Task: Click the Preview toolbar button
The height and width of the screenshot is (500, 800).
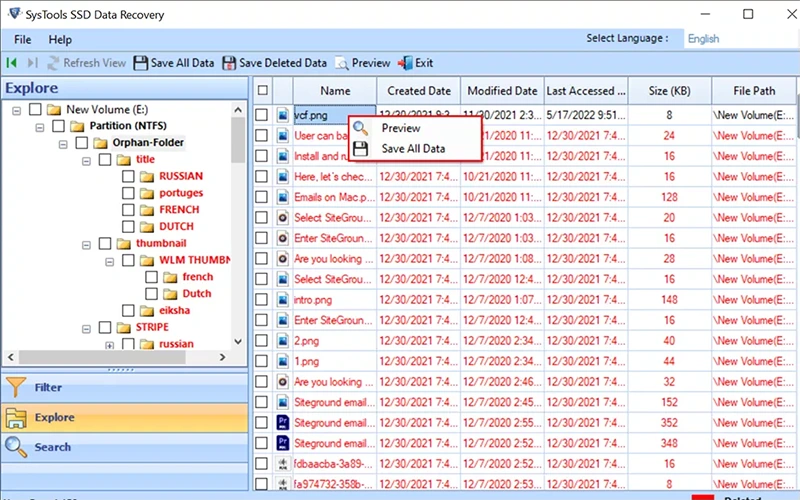Action: click(x=363, y=63)
